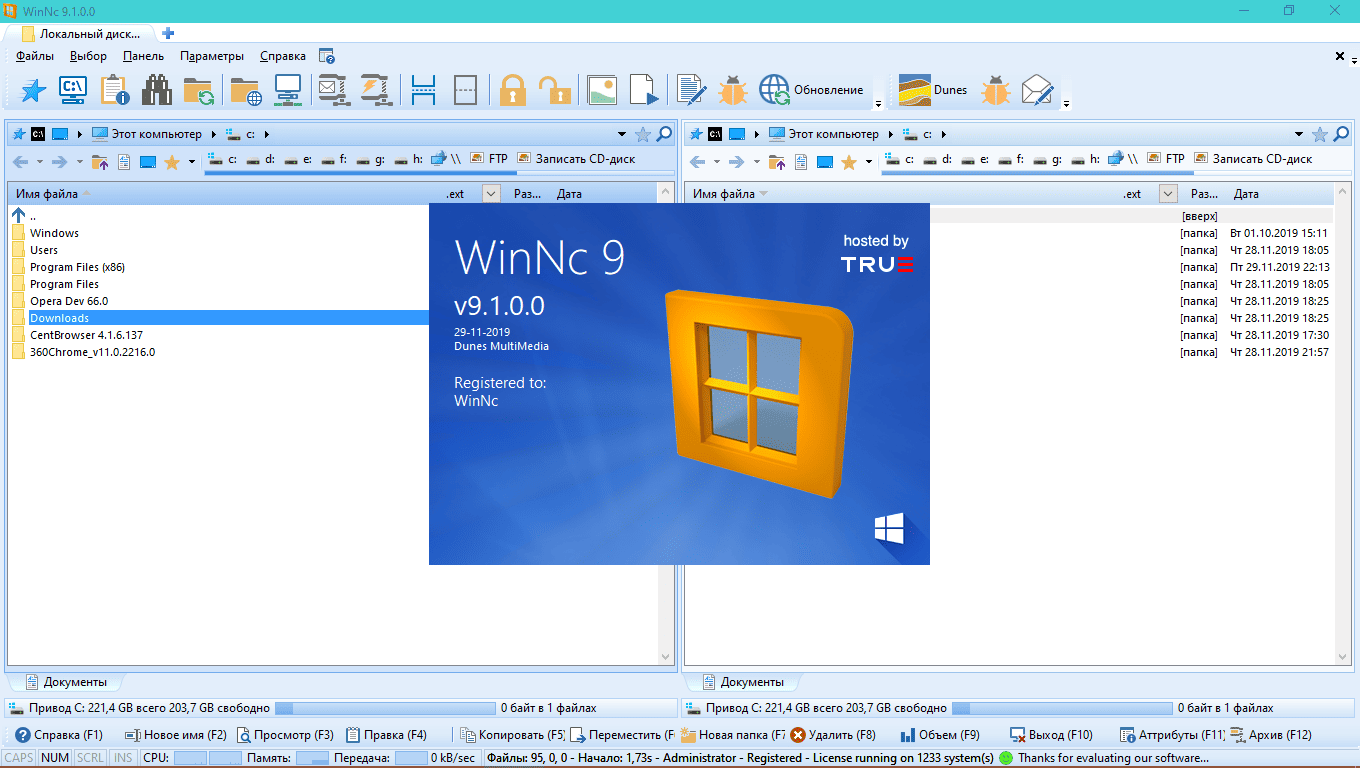Image resolution: width=1360 pixels, height=768 pixels.
Task: Open the picture slideshow toolbar icon
Action: (602, 90)
